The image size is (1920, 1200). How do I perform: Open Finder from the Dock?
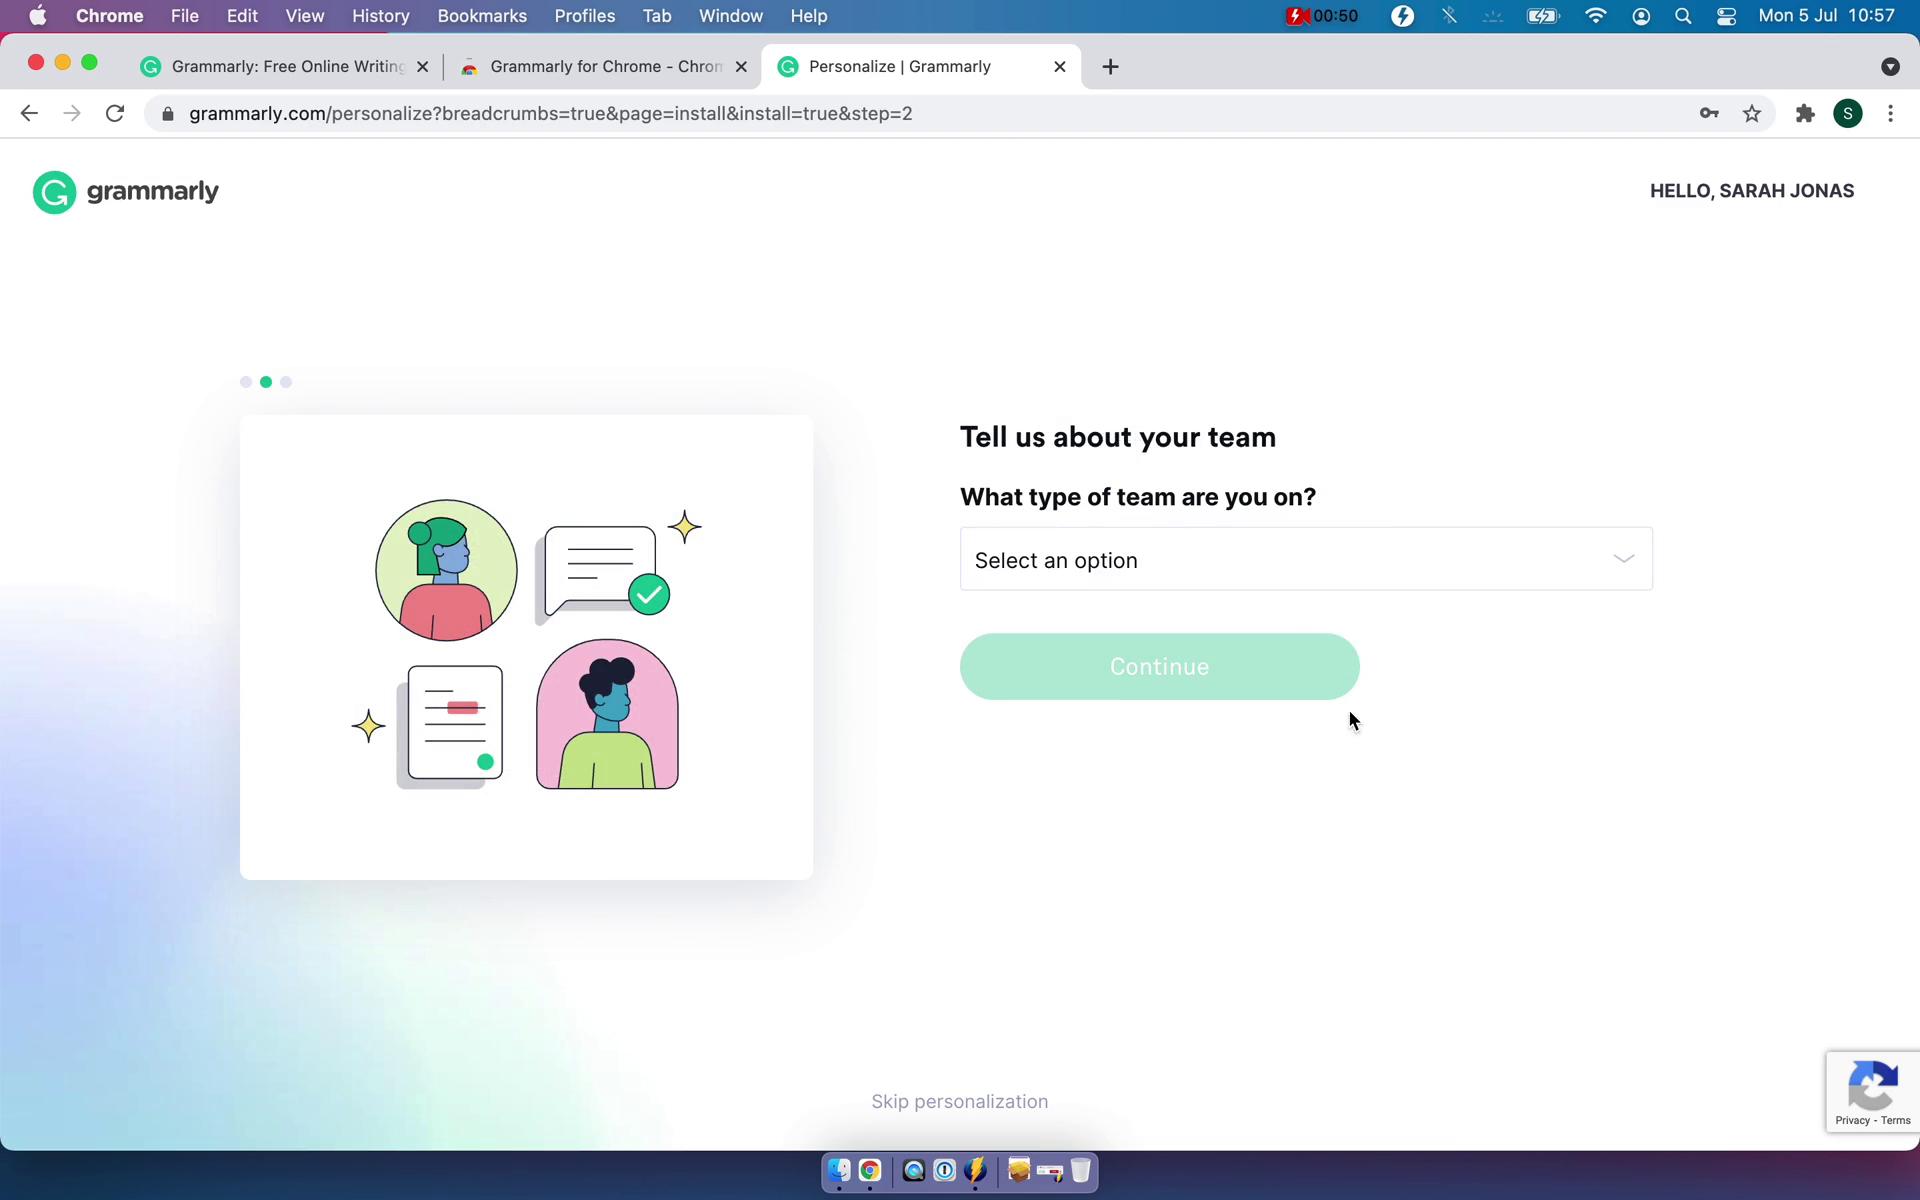(839, 1170)
